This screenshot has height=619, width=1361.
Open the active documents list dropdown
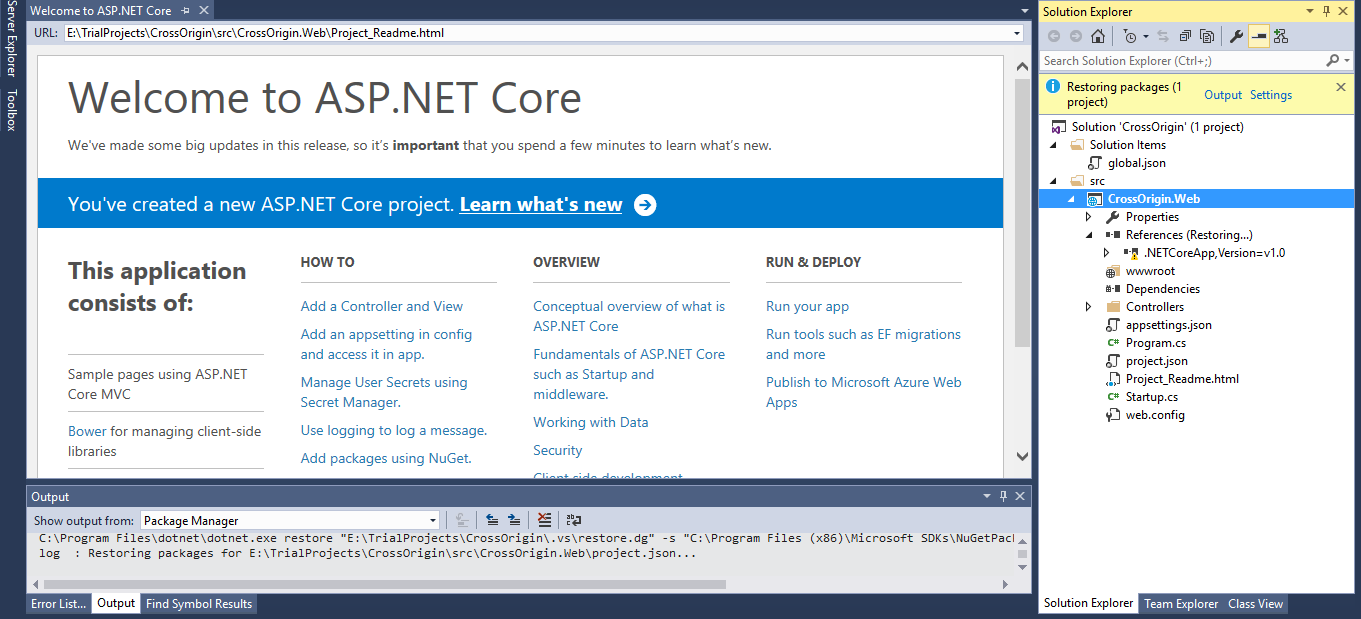pos(1024,11)
